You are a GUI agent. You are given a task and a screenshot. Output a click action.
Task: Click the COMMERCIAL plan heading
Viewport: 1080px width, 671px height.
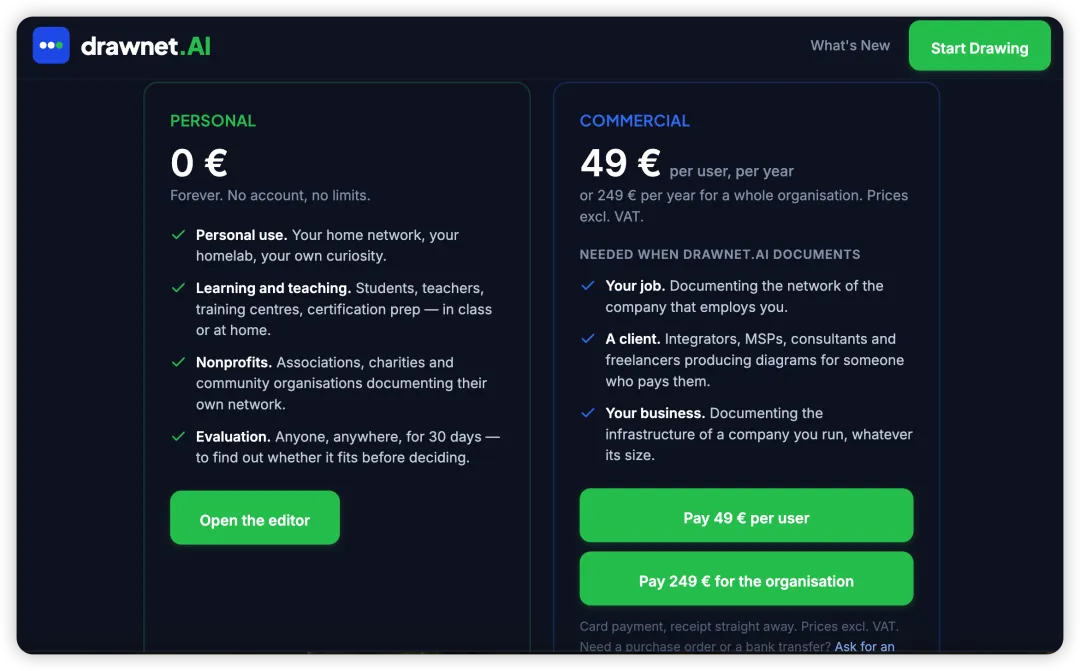(634, 121)
